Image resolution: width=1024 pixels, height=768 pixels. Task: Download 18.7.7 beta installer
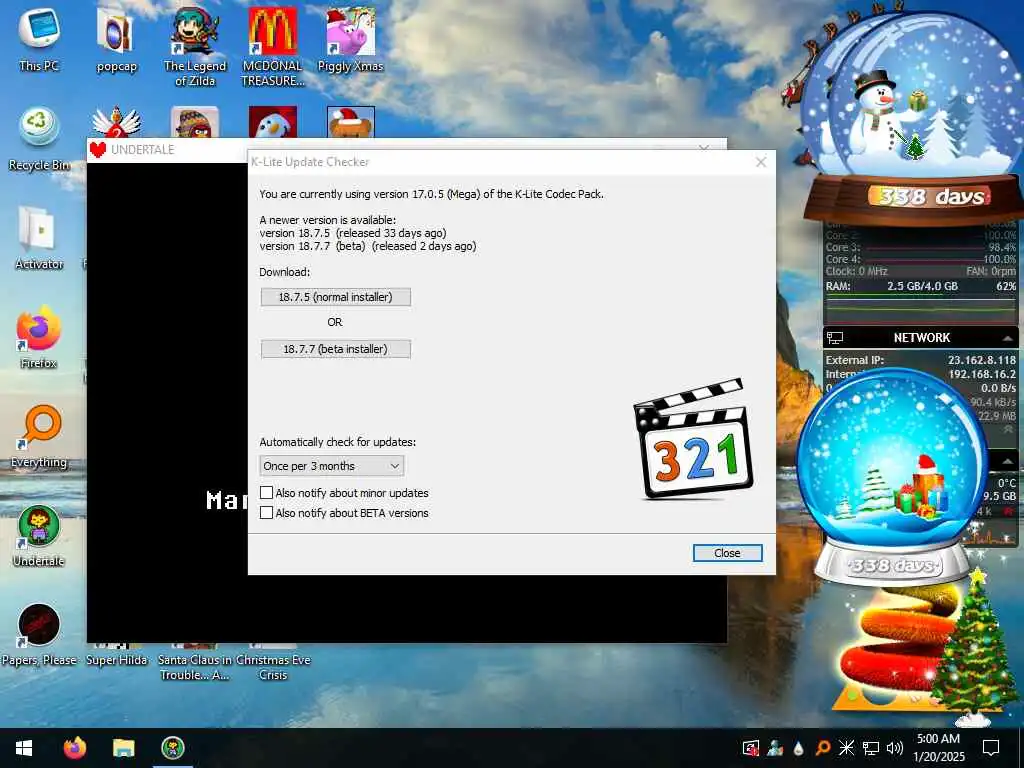pyautogui.click(x=336, y=349)
